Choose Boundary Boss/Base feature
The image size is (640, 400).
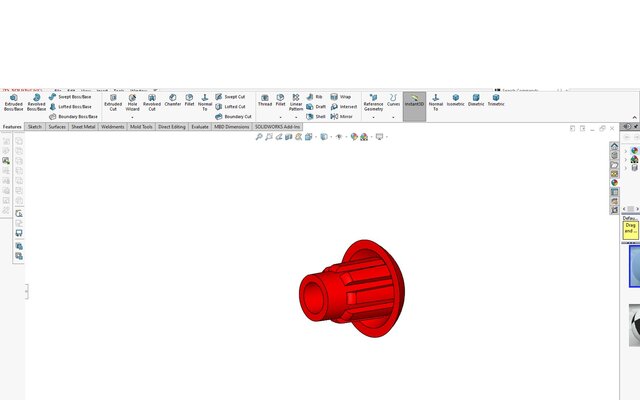tap(73, 117)
